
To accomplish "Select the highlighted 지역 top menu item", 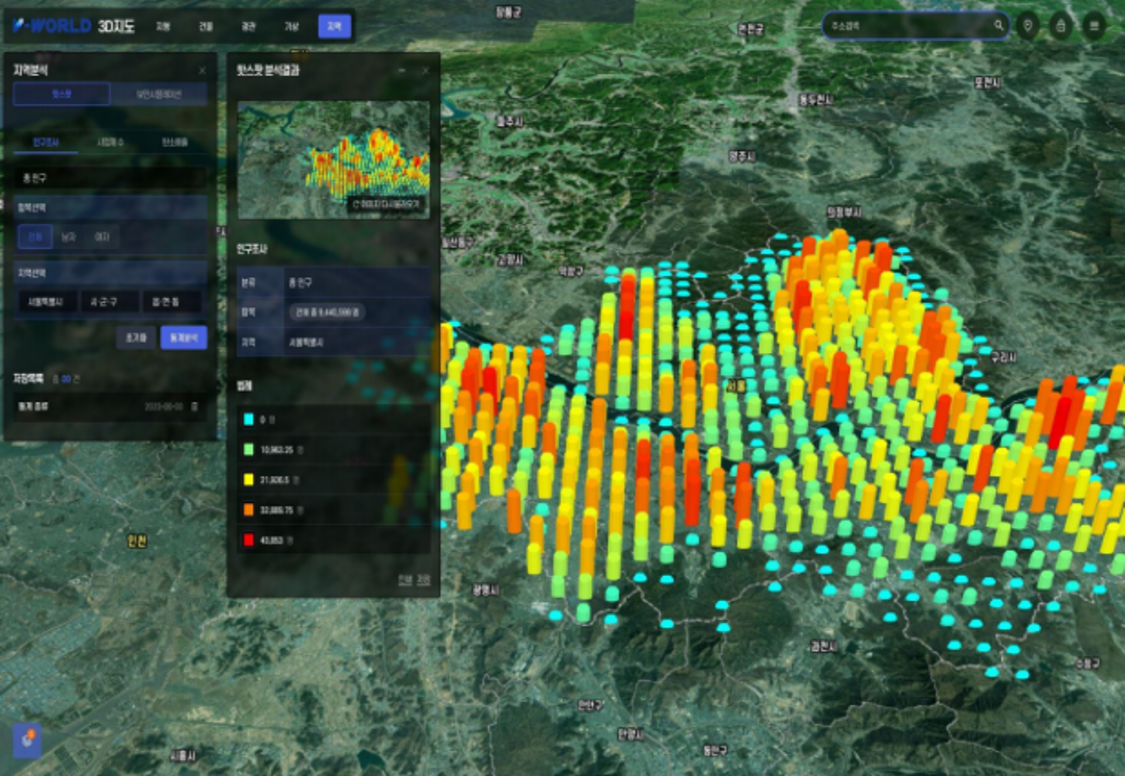I will click(334, 26).
